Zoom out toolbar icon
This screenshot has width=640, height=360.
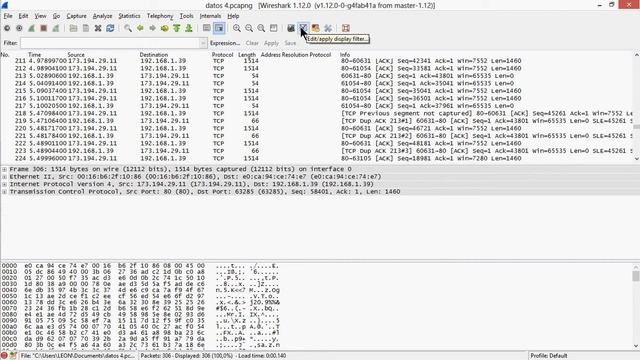249,28
